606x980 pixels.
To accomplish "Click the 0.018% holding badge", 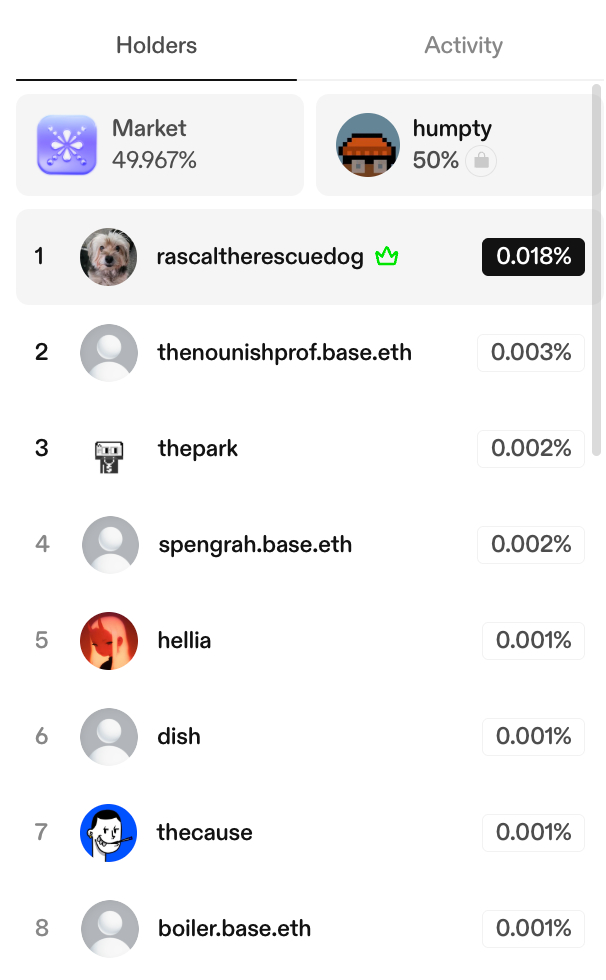I will click(533, 257).
